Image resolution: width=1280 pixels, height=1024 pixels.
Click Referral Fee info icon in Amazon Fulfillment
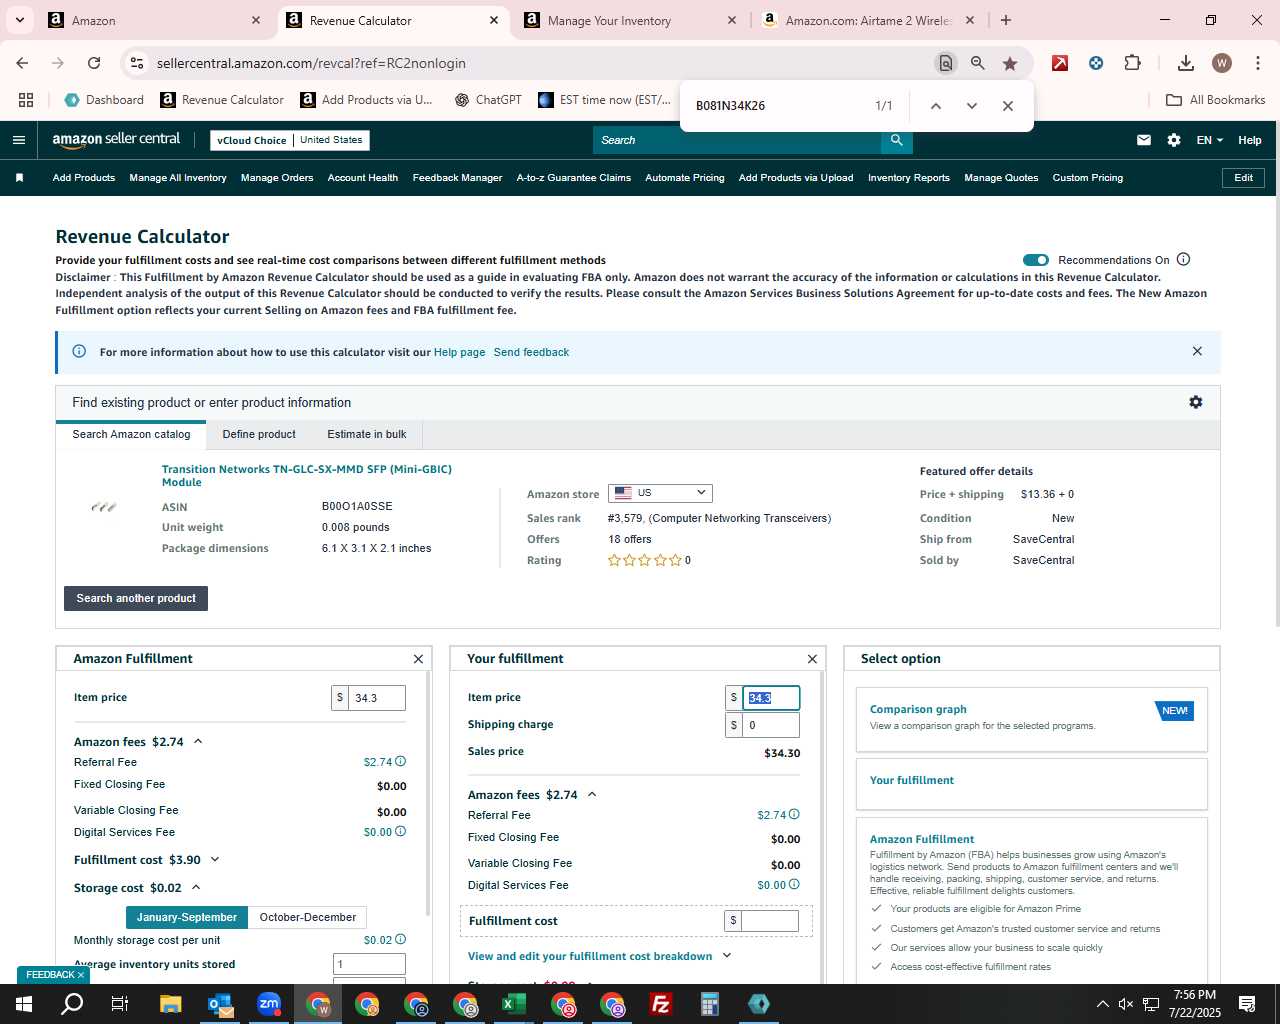(x=401, y=762)
